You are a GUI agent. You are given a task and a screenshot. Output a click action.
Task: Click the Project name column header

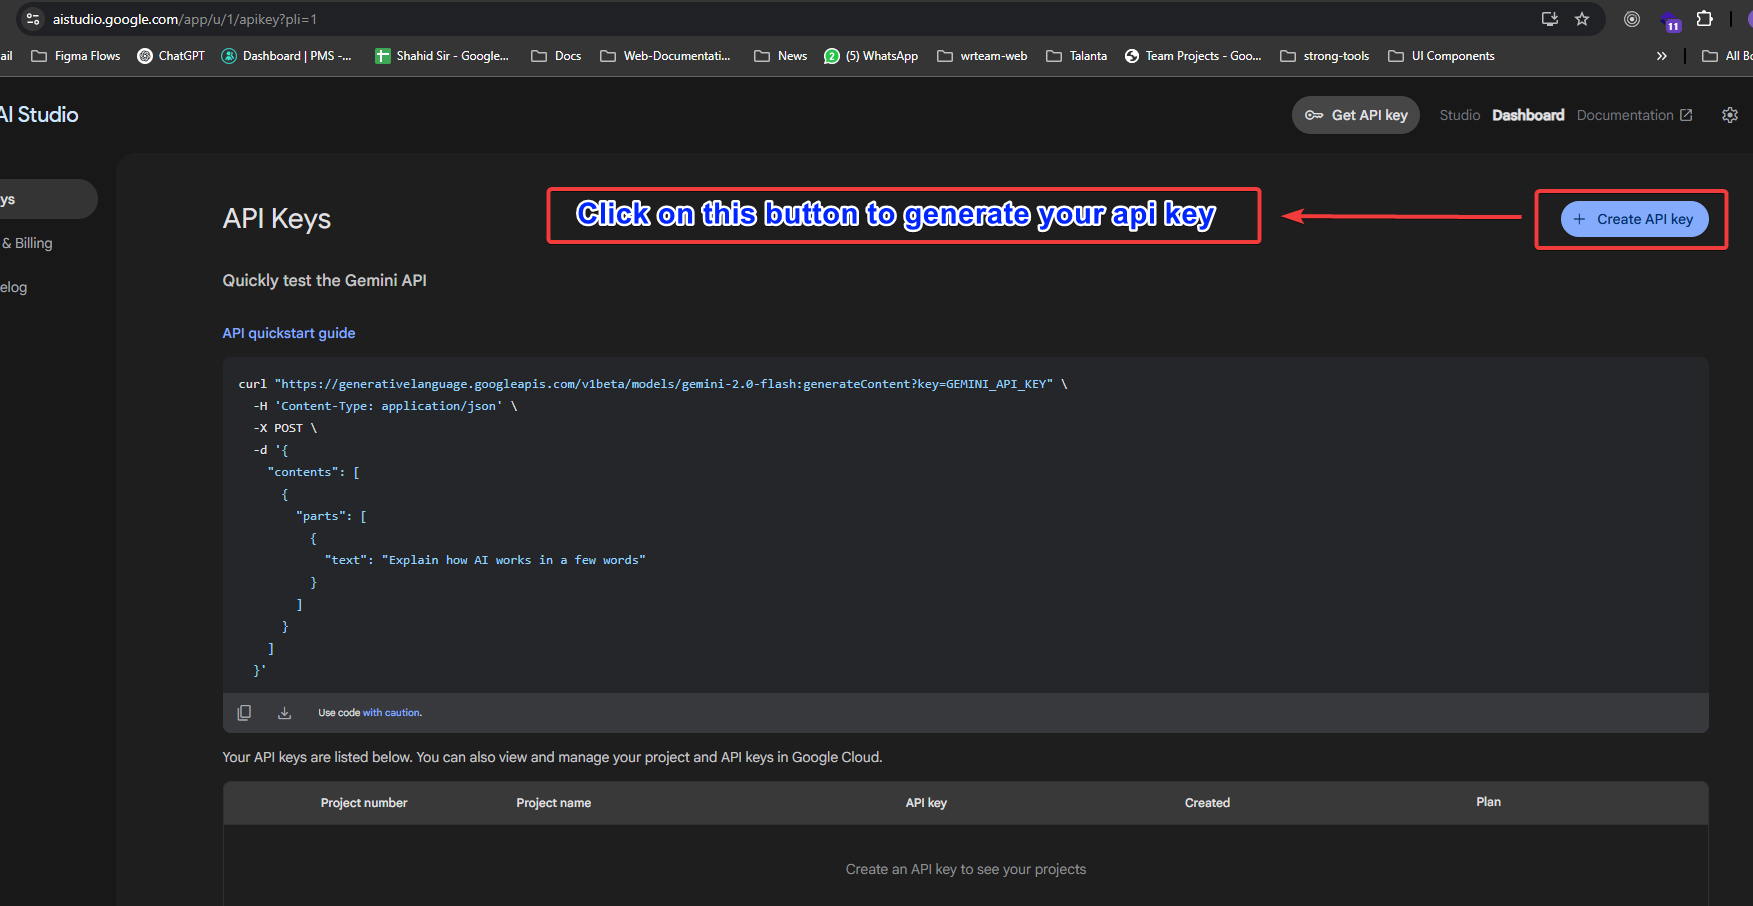553,803
